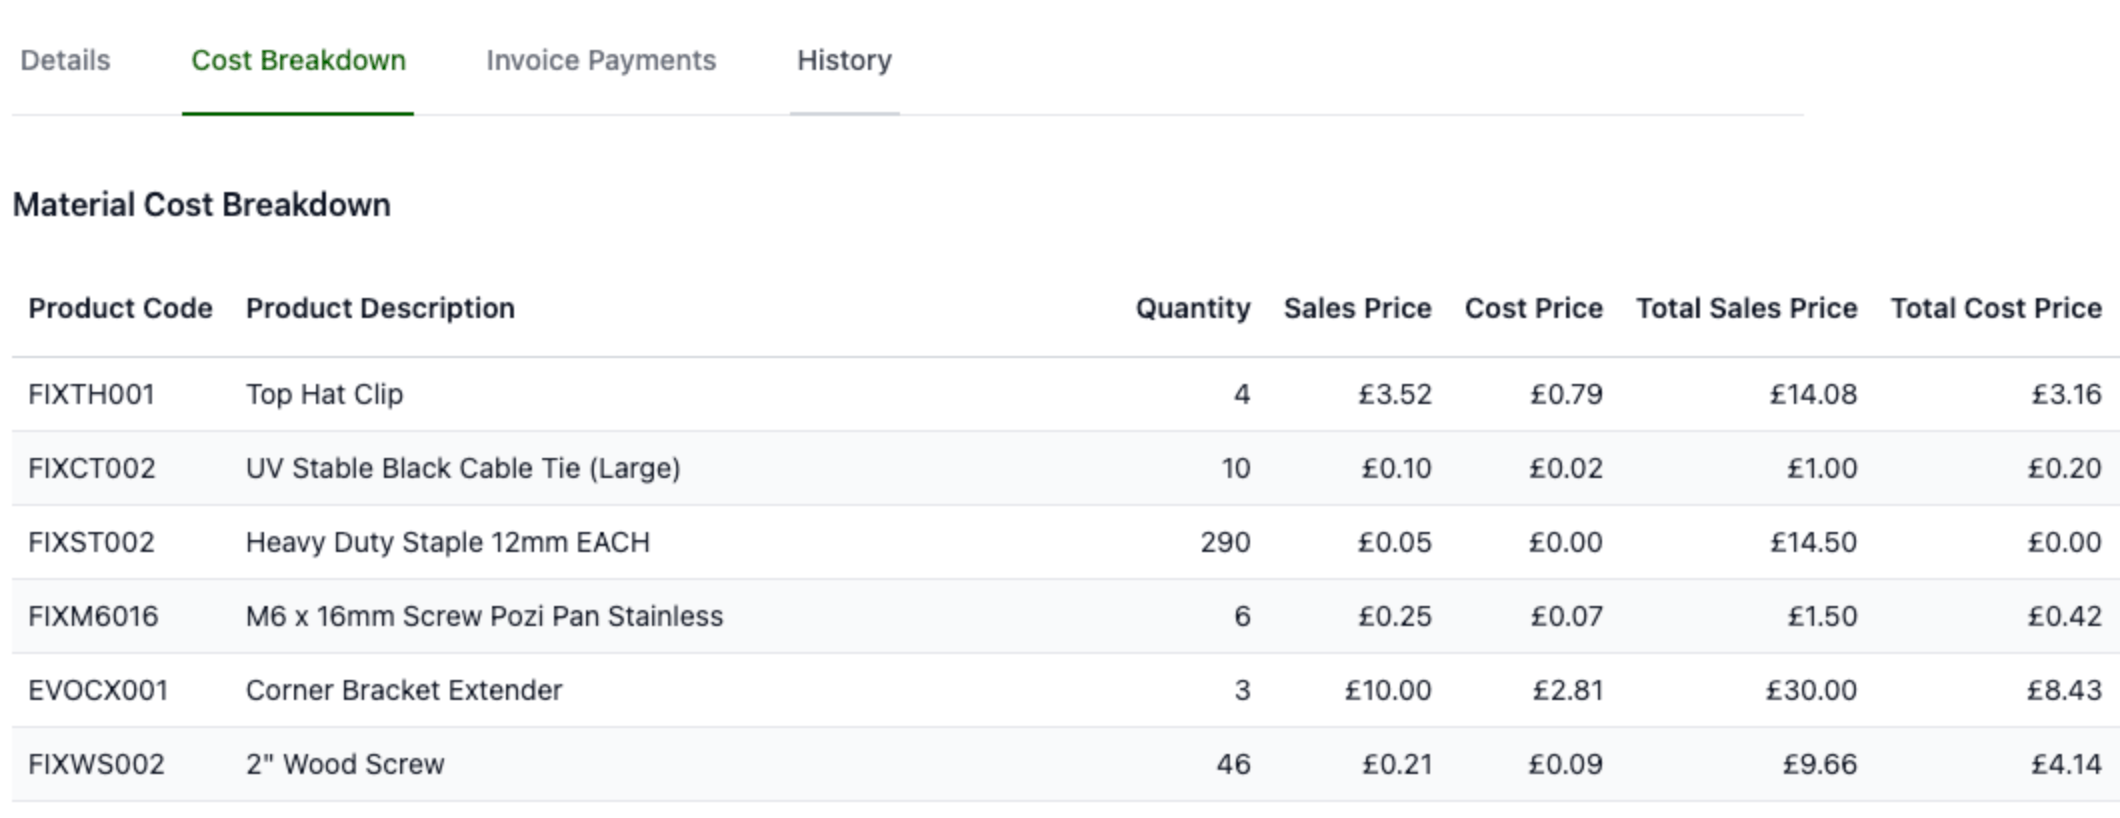
Task: Select product code FIXM6016
Action: pos(93,616)
